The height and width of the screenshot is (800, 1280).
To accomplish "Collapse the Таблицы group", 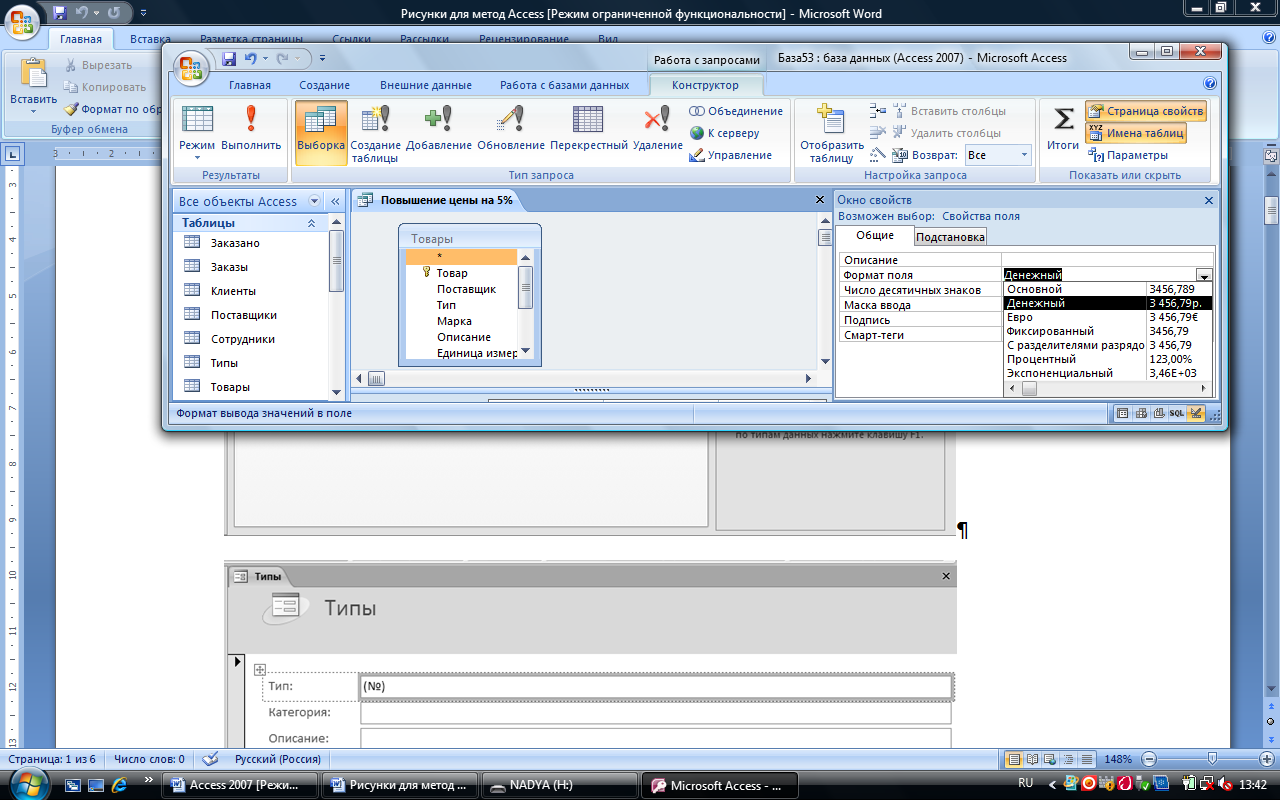I will (x=311, y=223).
